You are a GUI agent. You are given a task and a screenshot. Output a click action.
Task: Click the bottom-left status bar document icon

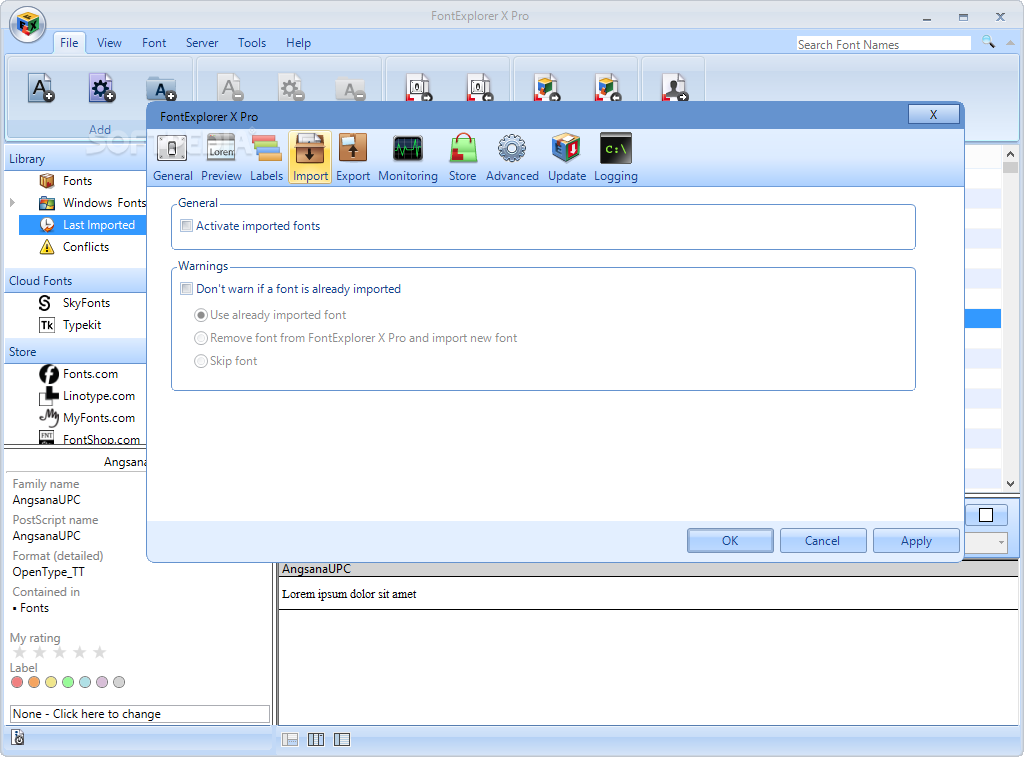tap(18, 738)
